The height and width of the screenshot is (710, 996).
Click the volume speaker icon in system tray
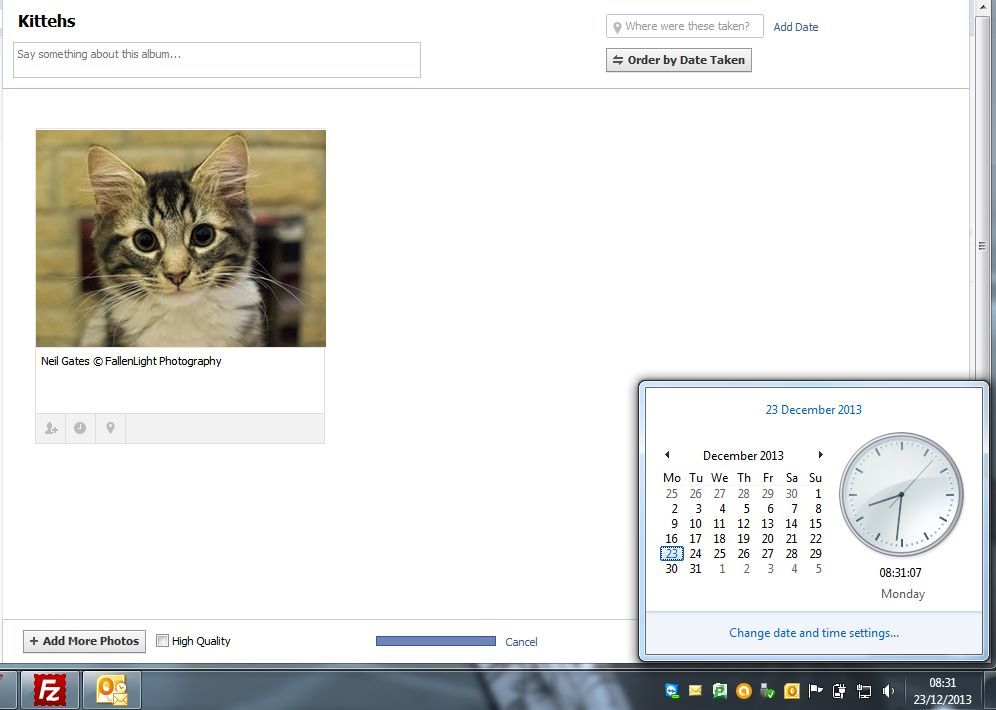888,691
